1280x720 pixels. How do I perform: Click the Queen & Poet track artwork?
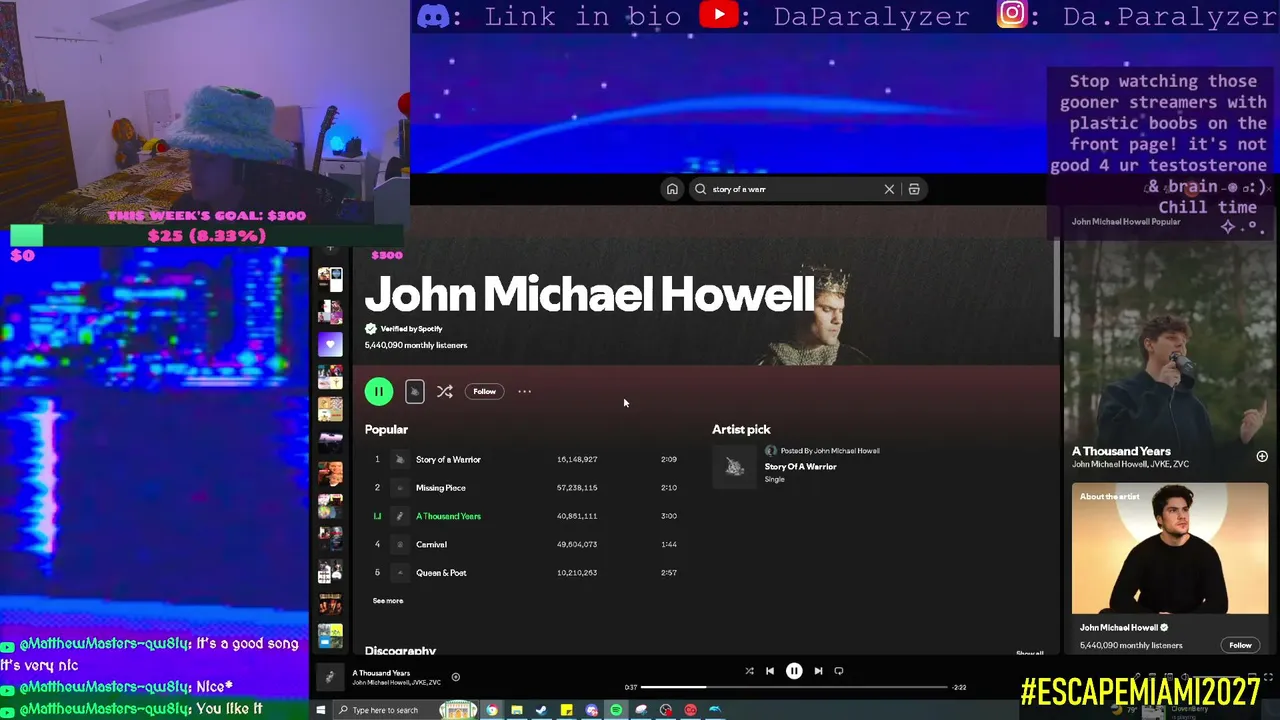point(400,573)
